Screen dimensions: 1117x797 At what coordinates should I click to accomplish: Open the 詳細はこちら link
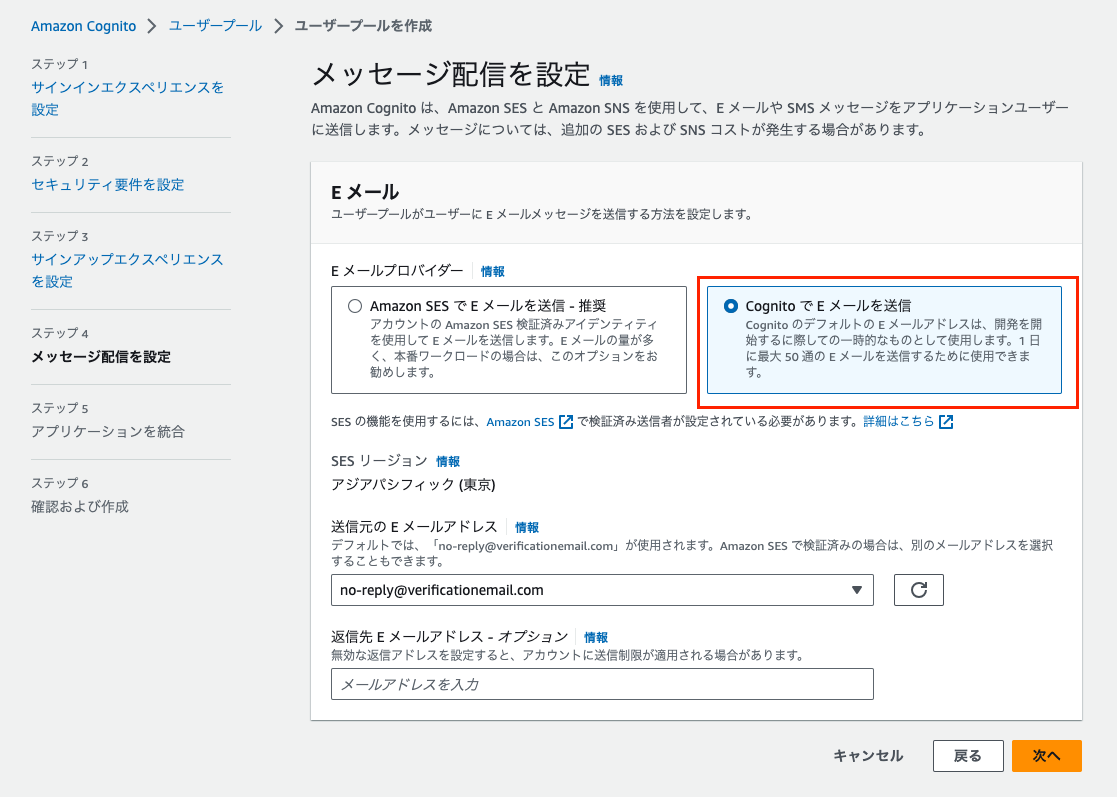(x=898, y=421)
